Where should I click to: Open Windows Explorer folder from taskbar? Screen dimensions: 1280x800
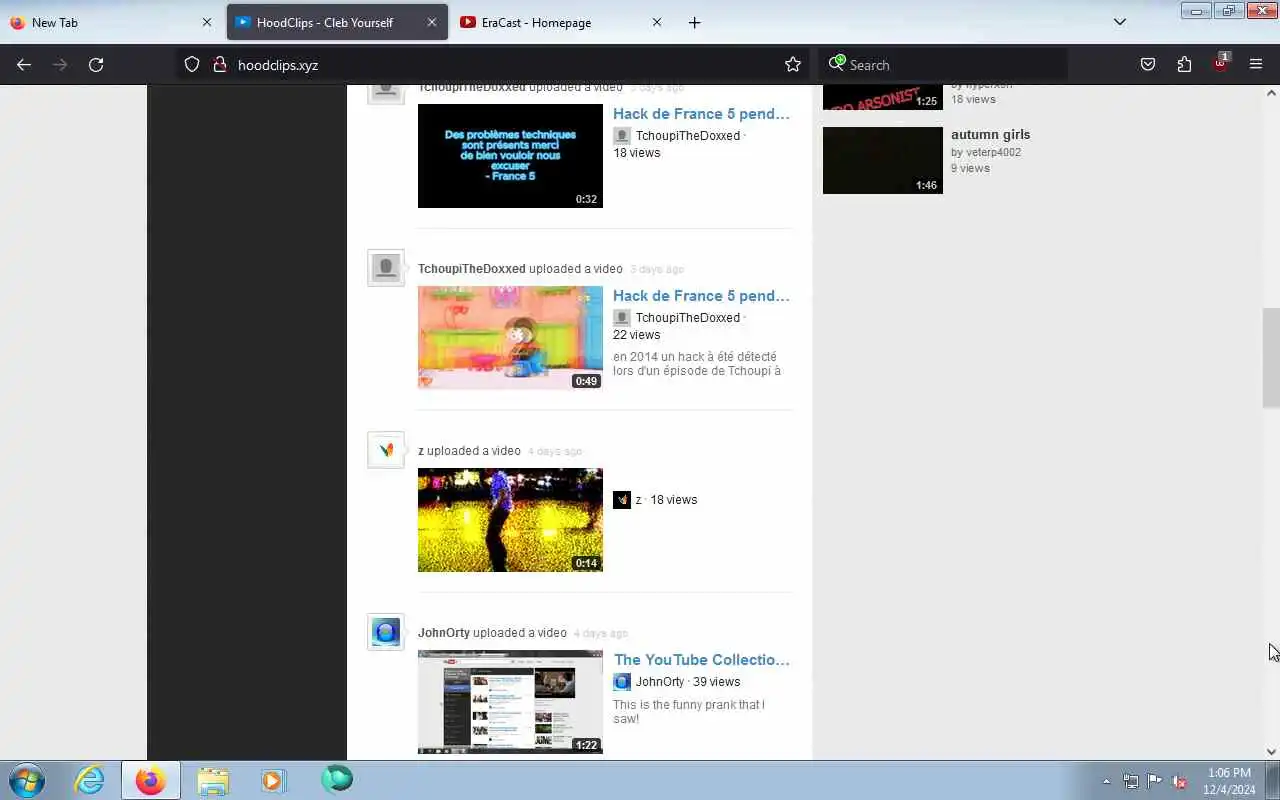coord(213,780)
